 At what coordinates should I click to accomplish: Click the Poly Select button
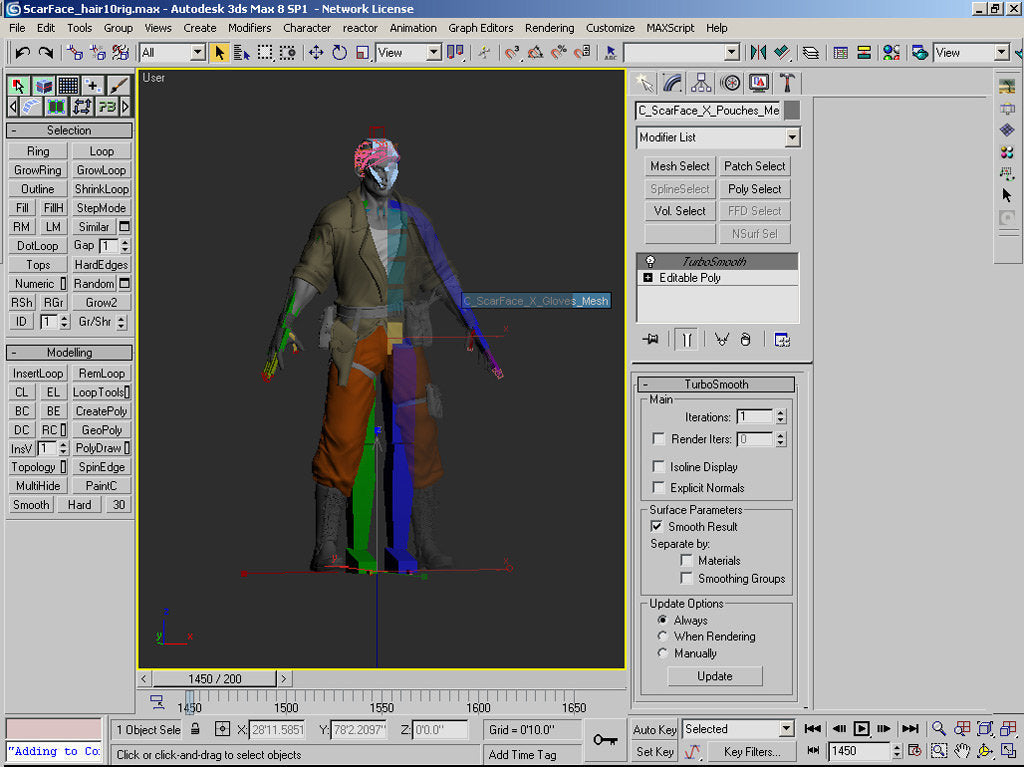pos(754,189)
